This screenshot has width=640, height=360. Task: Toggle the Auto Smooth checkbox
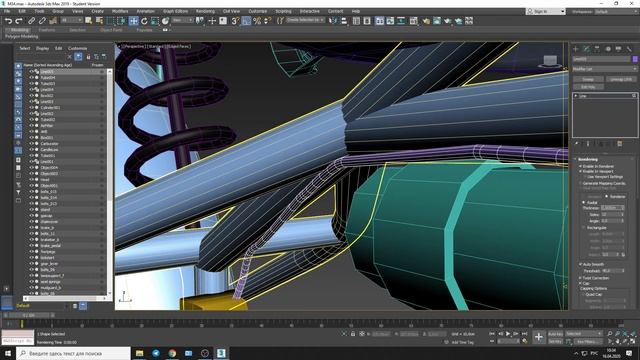click(x=580, y=264)
